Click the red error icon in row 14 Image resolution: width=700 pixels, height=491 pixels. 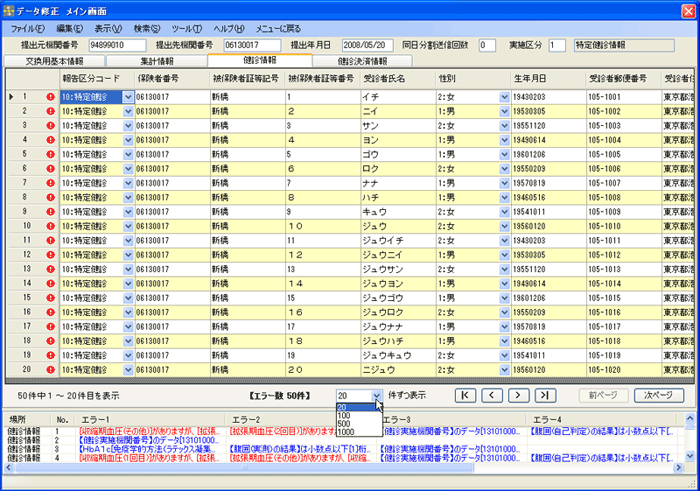(x=50, y=283)
